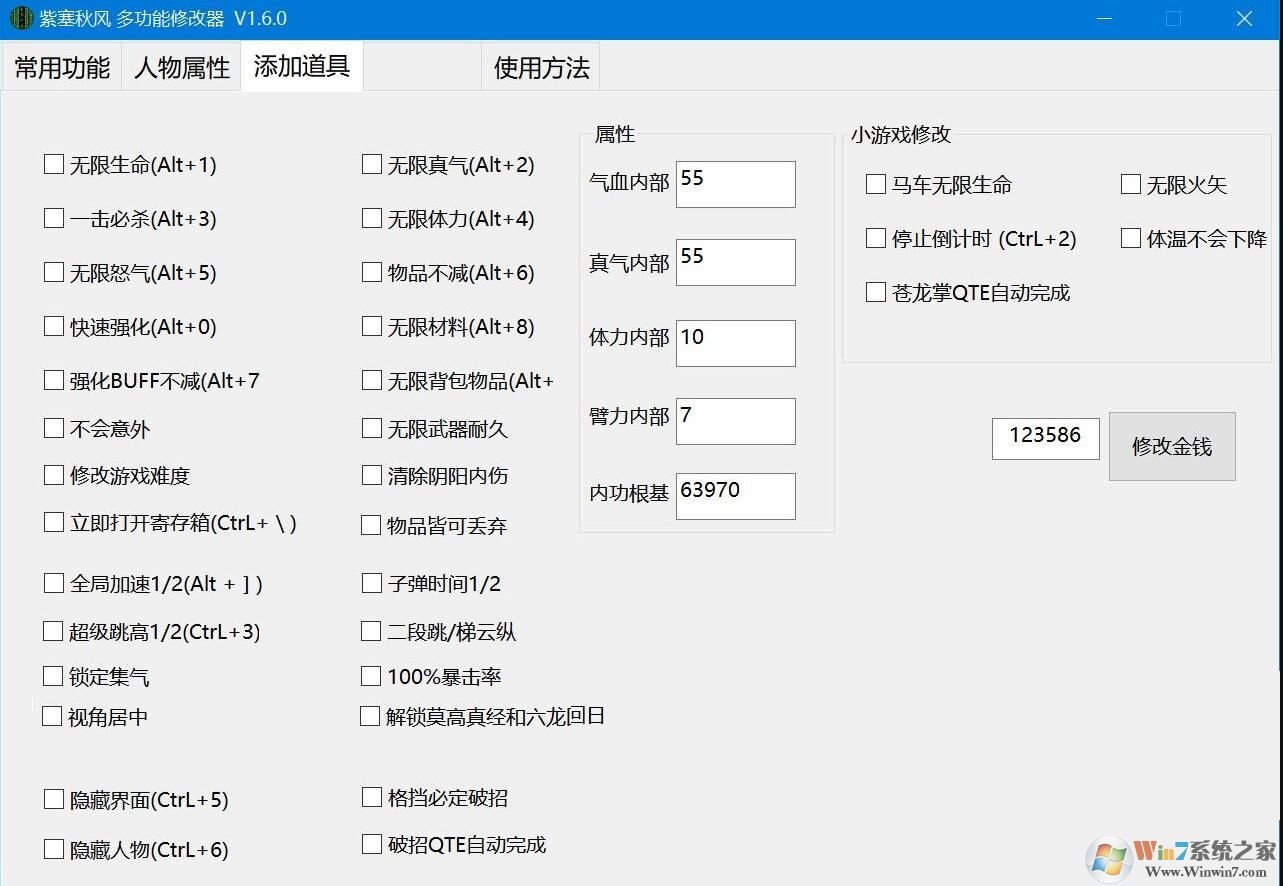The image size is (1283, 886).
Task: Toggle 苍龙掌QTE自动完成
Action: tap(875, 292)
